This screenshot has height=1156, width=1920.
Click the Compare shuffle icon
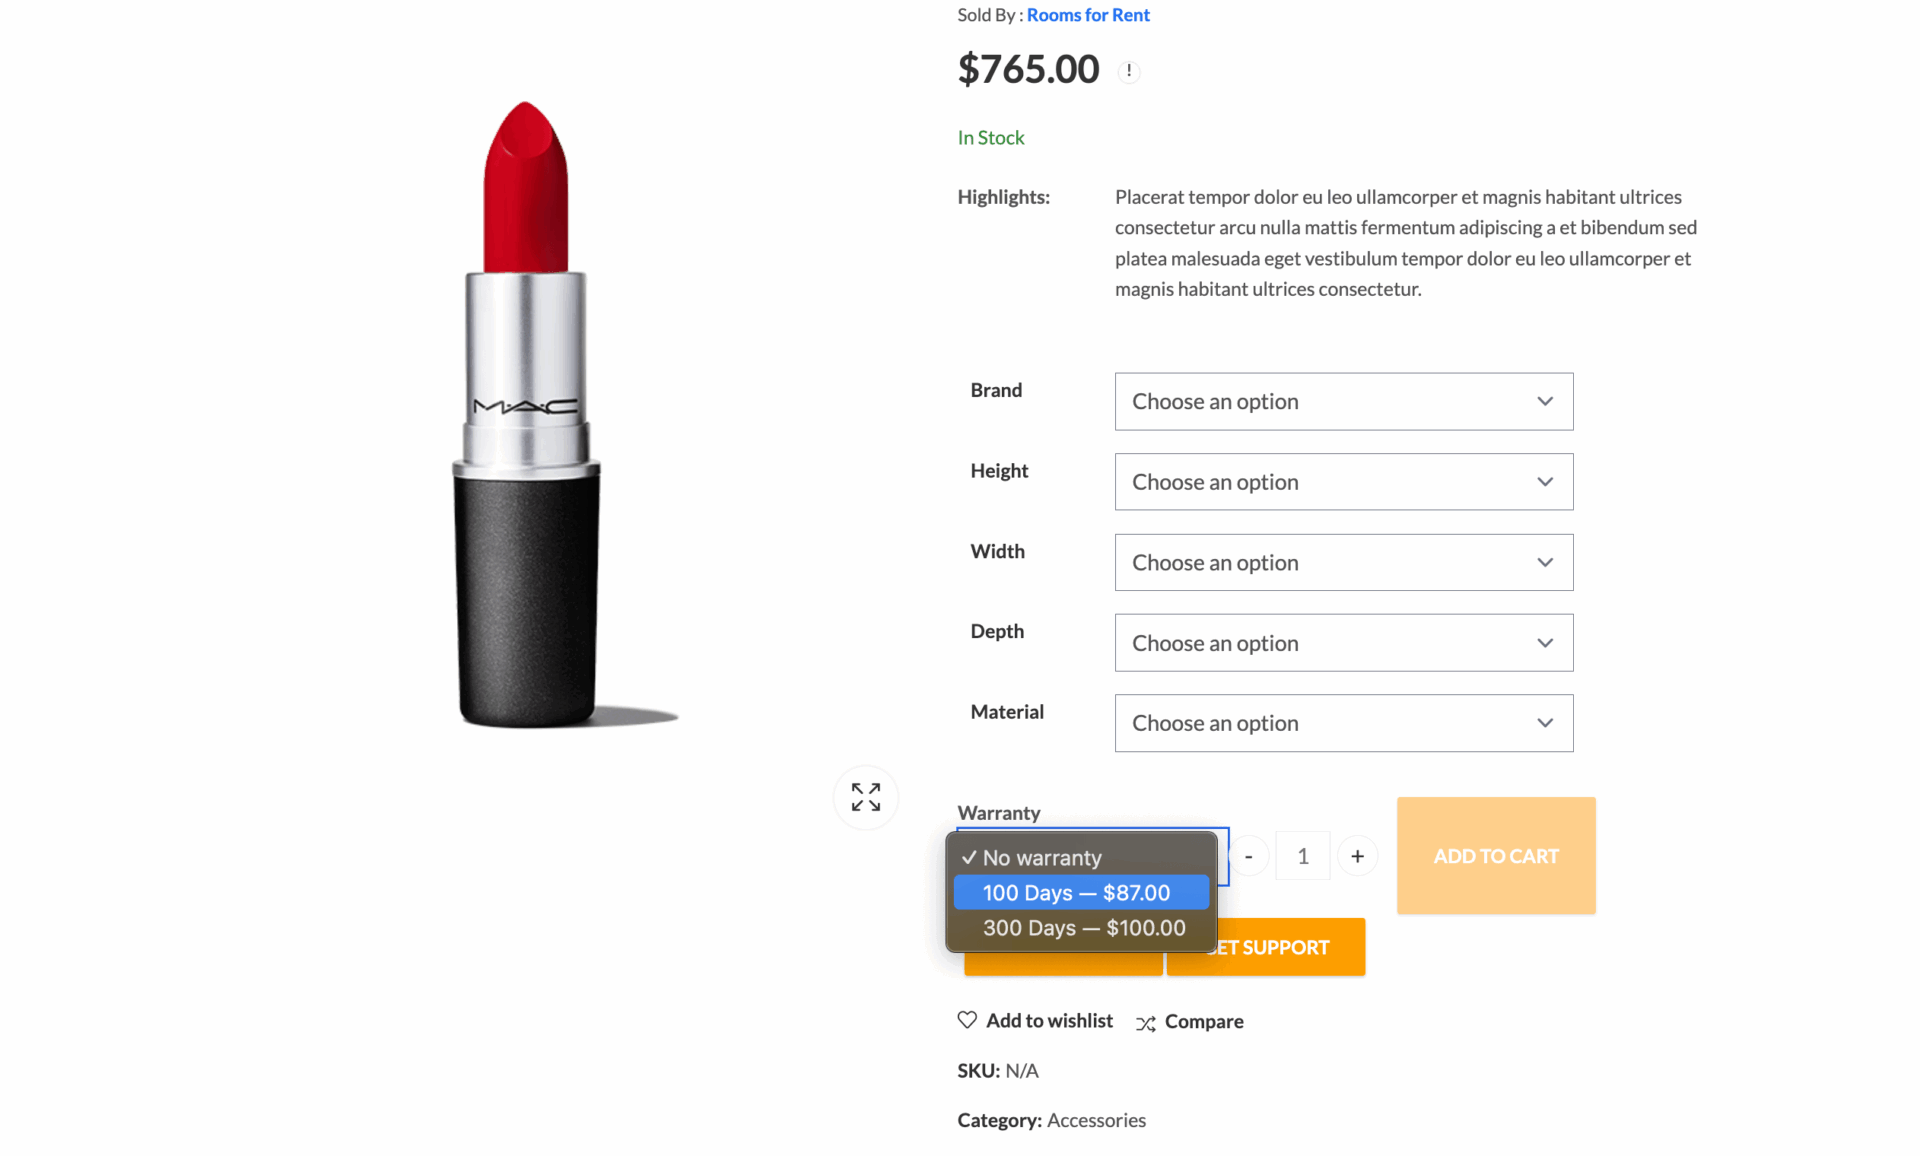coord(1146,1023)
